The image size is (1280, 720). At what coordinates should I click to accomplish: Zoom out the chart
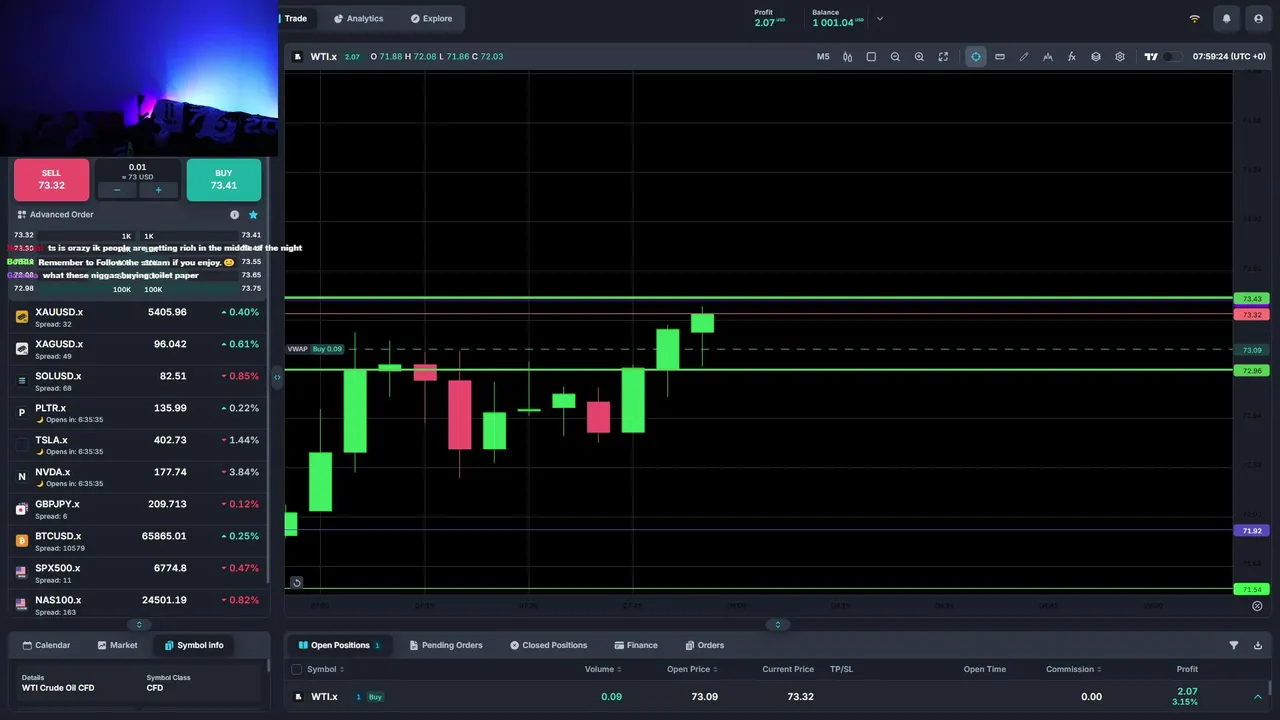[x=895, y=57]
